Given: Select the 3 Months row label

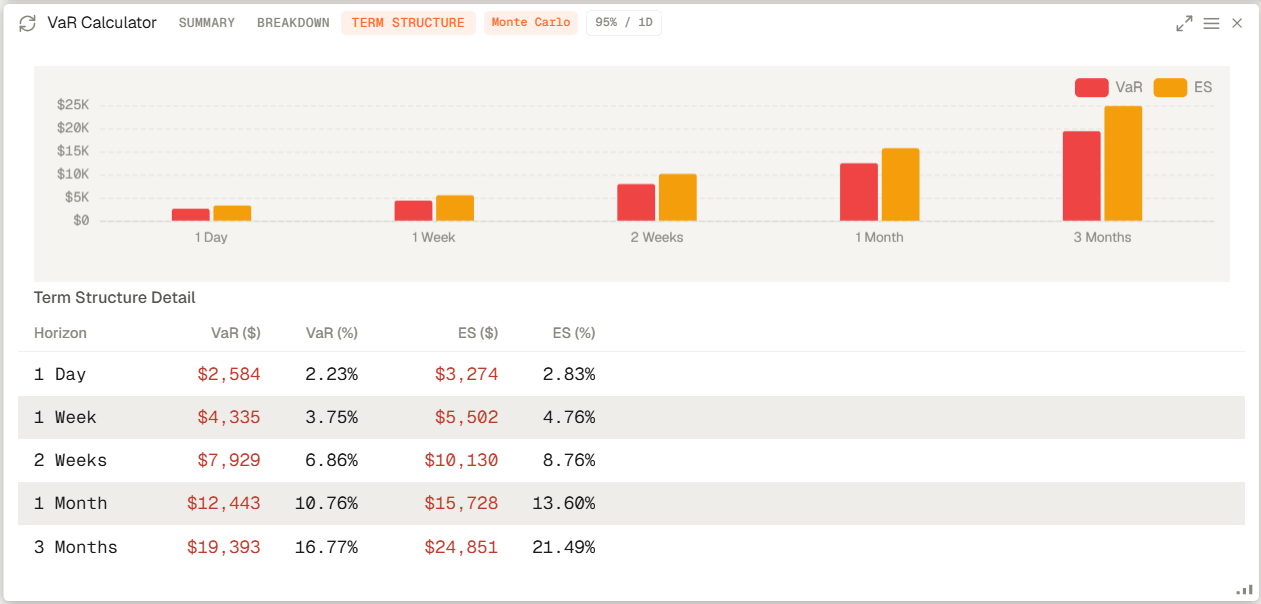Looking at the screenshot, I should pyautogui.click(x=76, y=547).
